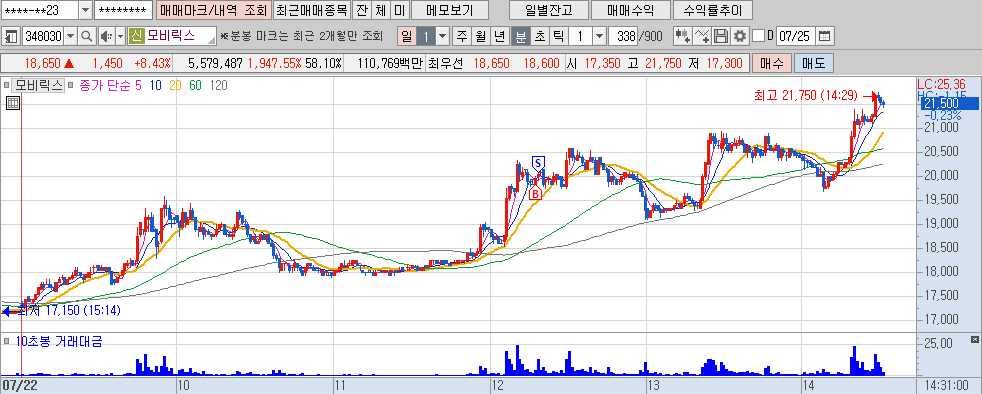982x394 pixels.
Task: Select the 체 tab
Action: (x=381, y=11)
